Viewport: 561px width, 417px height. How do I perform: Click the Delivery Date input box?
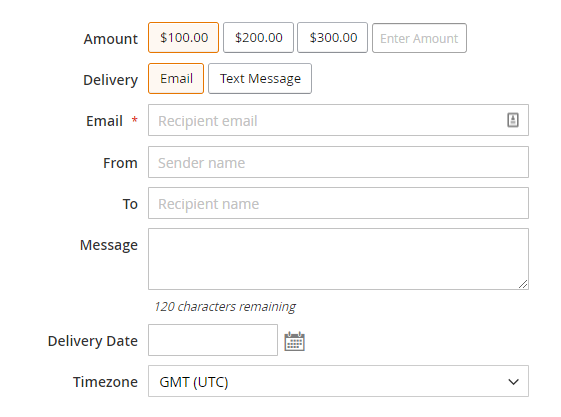click(213, 340)
